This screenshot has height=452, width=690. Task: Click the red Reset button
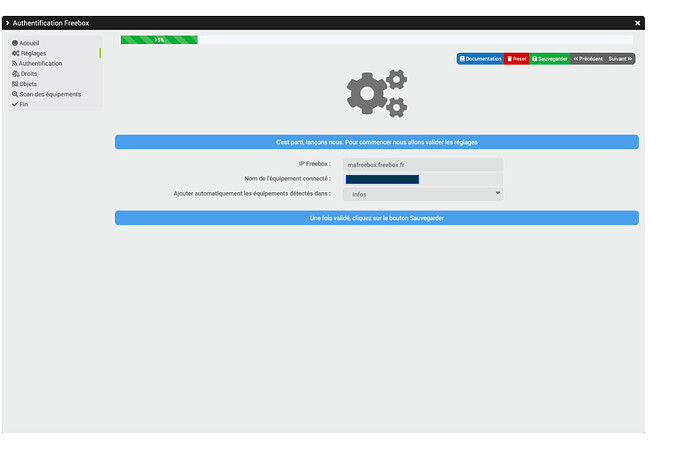(517, 59)
